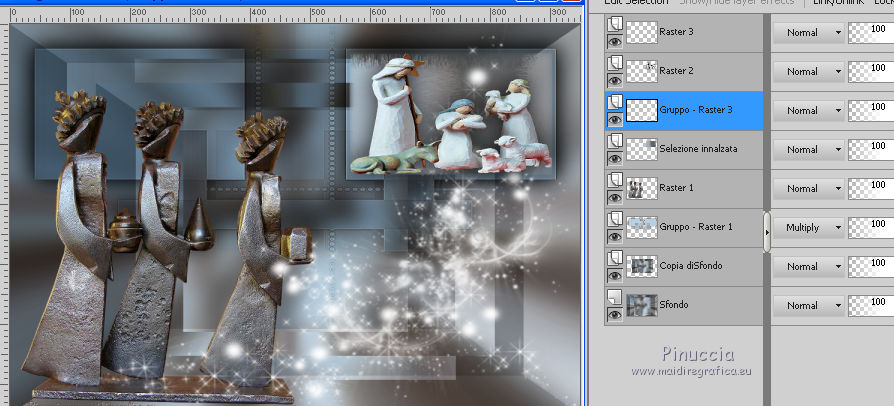The image size is (894, 406).
Task: Toggle the eye icon for Raster 1
Action: tap(615, 197)
